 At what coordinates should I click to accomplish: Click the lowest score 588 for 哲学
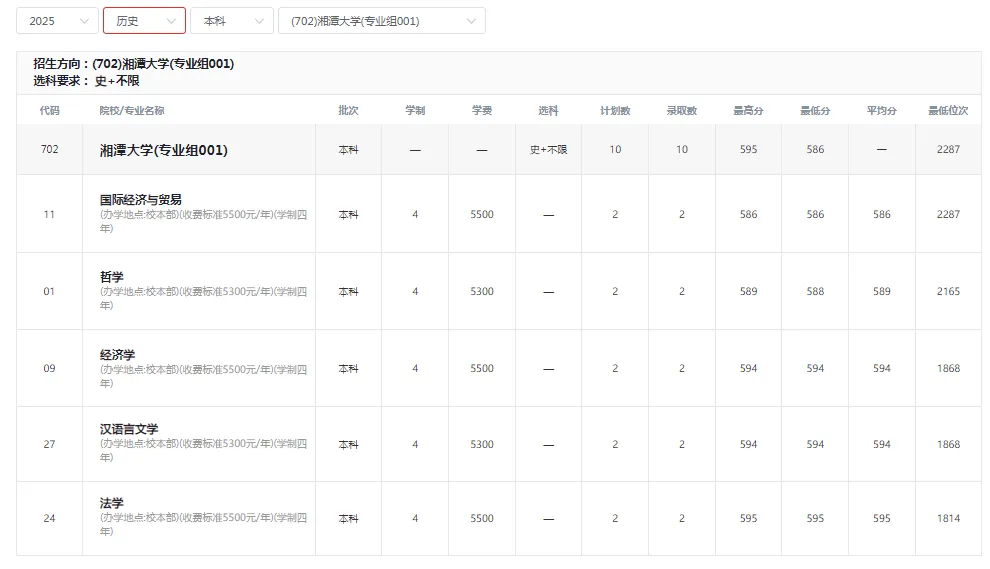(815, 292)
